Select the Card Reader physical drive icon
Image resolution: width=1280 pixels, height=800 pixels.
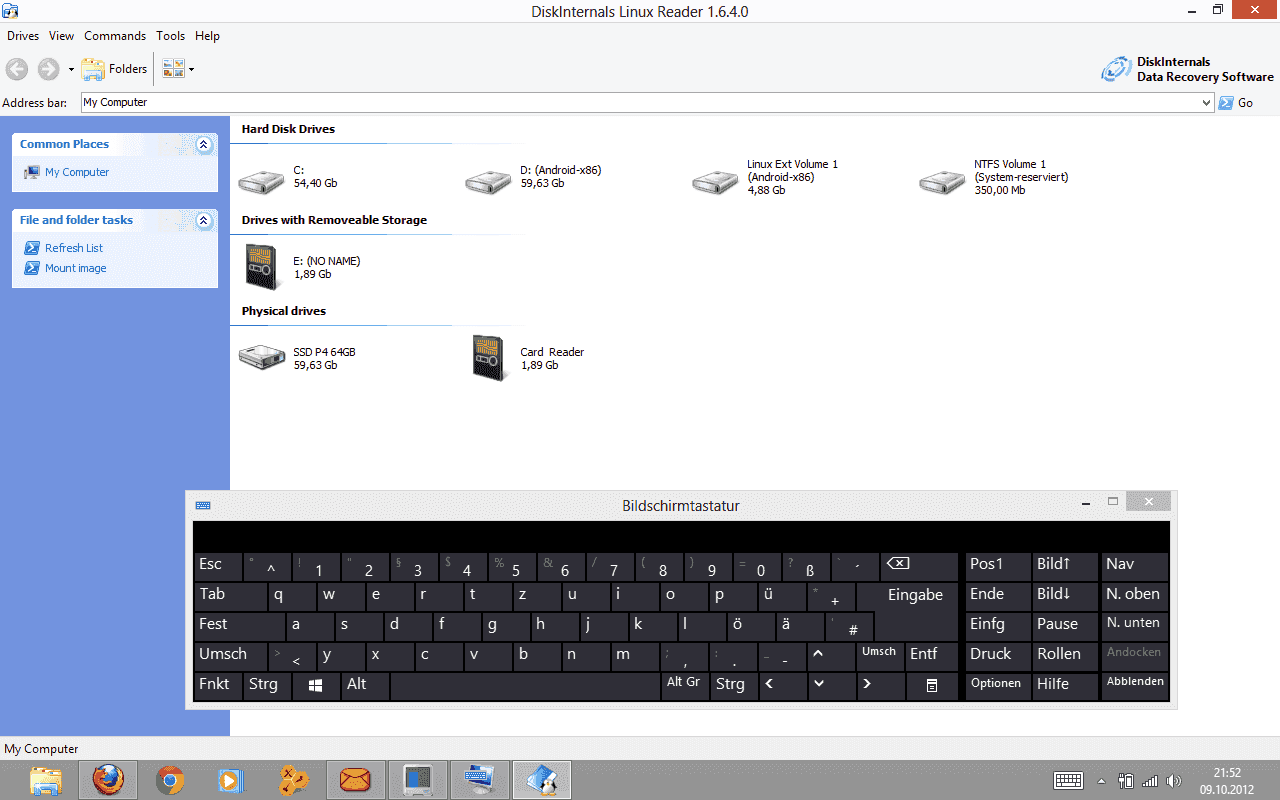(488, 358)
